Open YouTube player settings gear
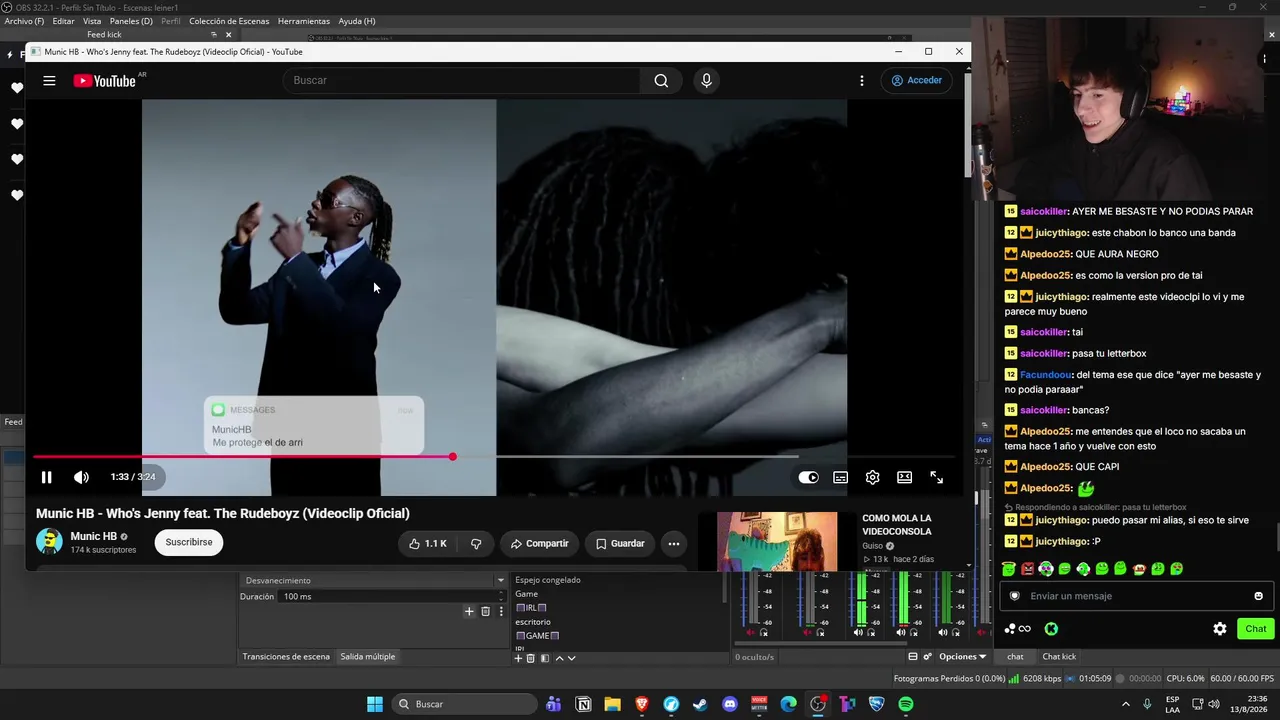Viewport: 1280px width, 720px height. (872, 477)
